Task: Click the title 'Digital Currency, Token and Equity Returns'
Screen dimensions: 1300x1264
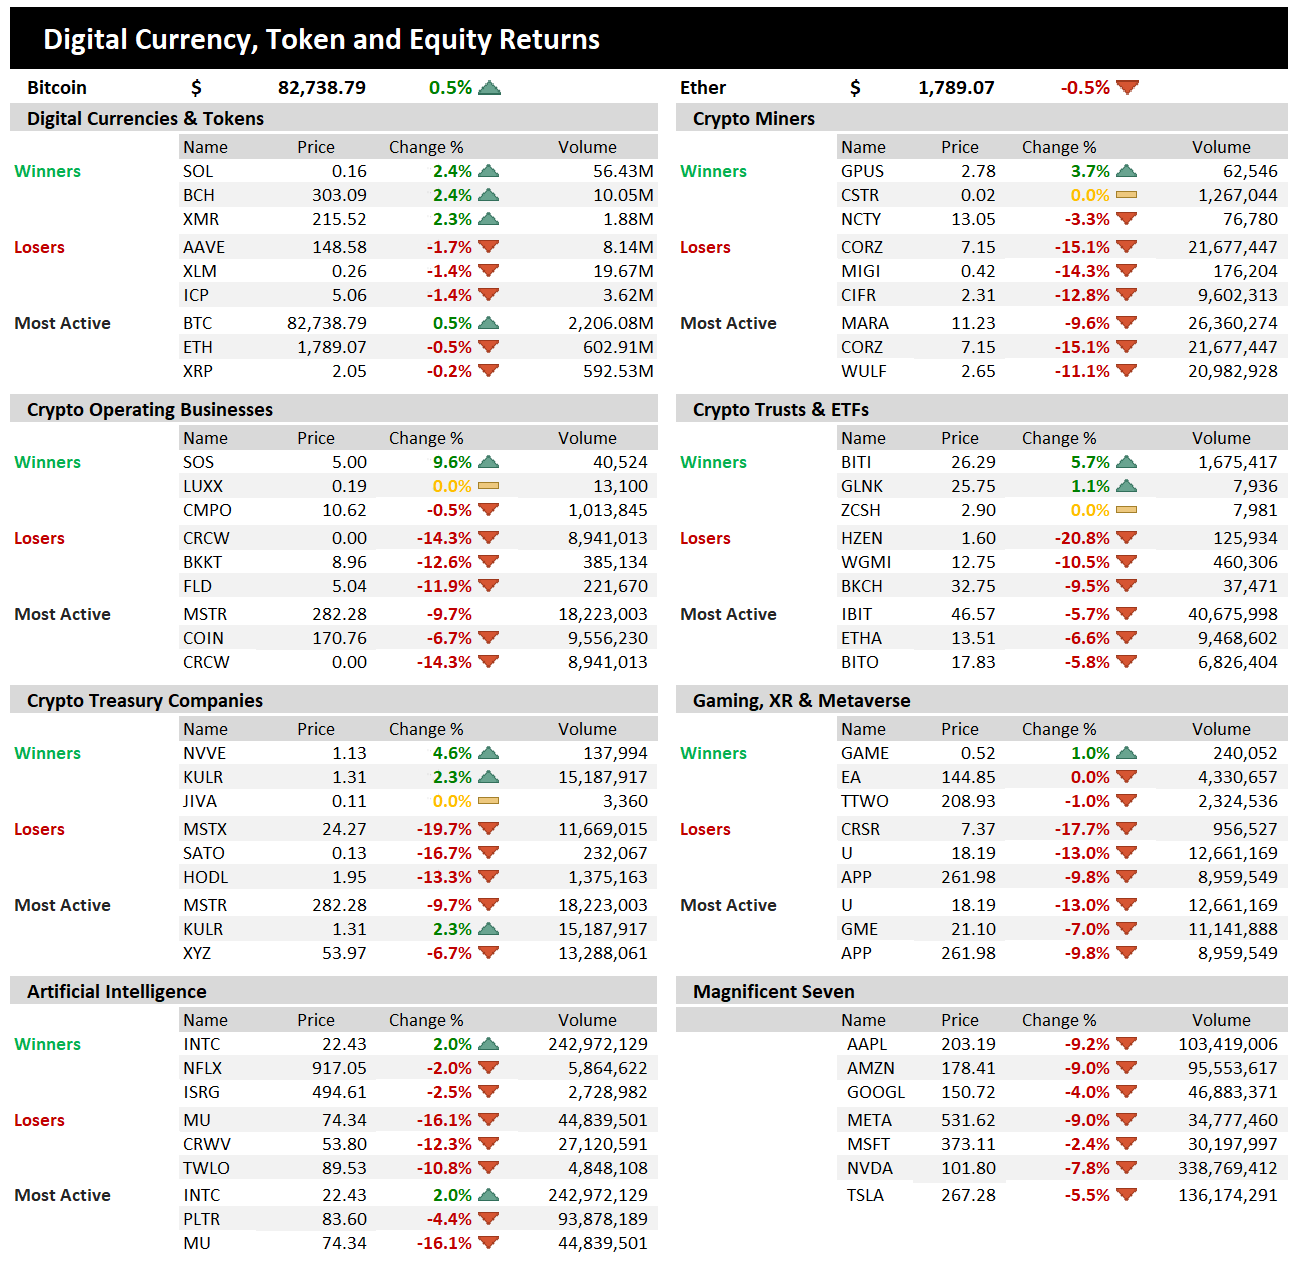Action: [321, 40]
